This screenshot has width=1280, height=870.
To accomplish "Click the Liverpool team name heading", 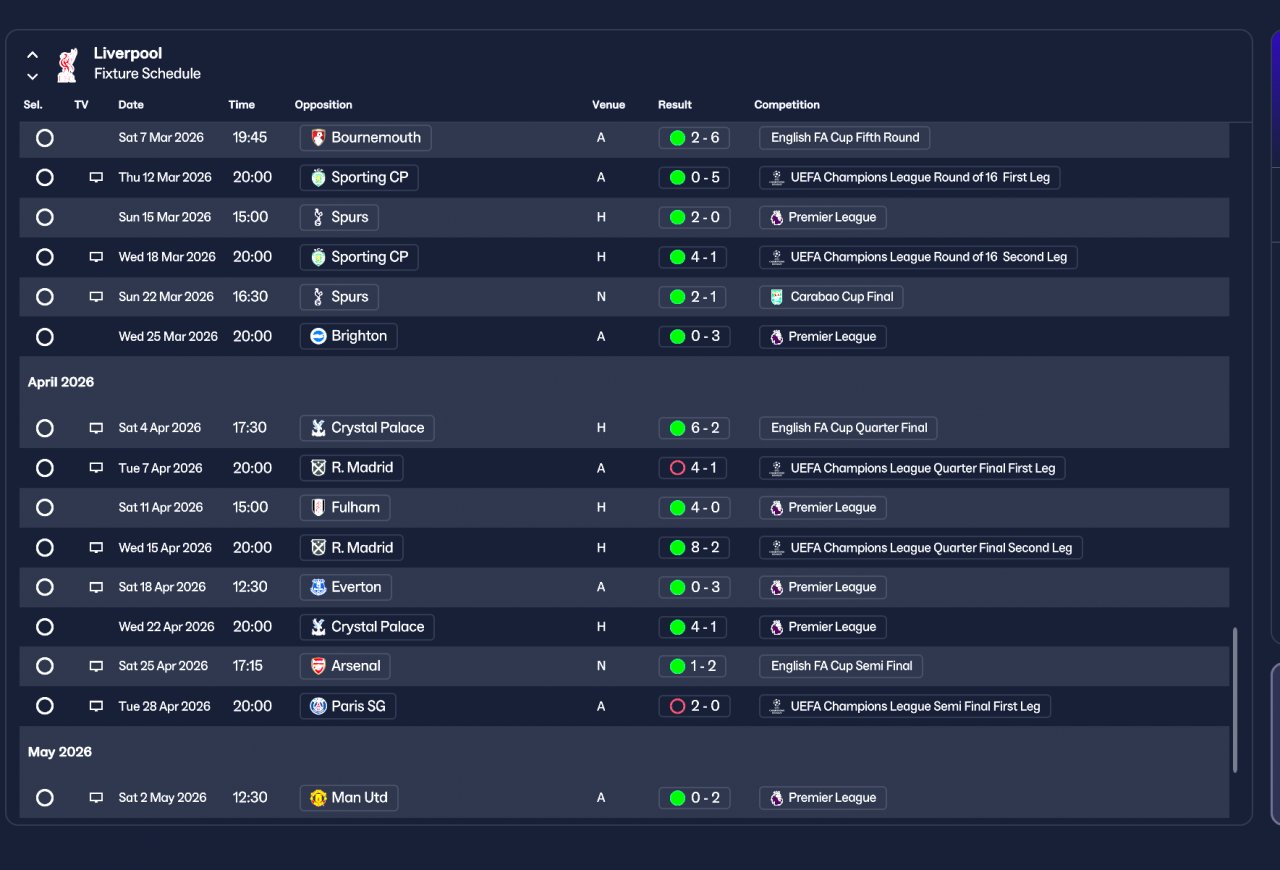I will [128, 53].
